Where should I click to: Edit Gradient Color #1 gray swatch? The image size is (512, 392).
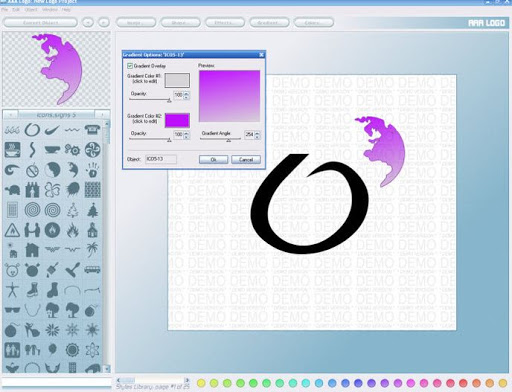[x=177, y=81]
